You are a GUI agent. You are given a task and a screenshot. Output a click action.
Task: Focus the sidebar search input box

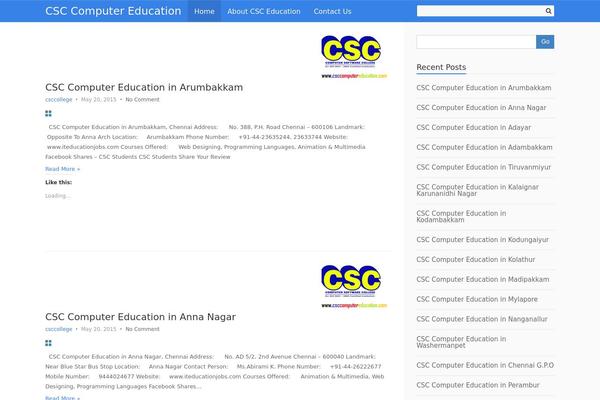point(476,42)
